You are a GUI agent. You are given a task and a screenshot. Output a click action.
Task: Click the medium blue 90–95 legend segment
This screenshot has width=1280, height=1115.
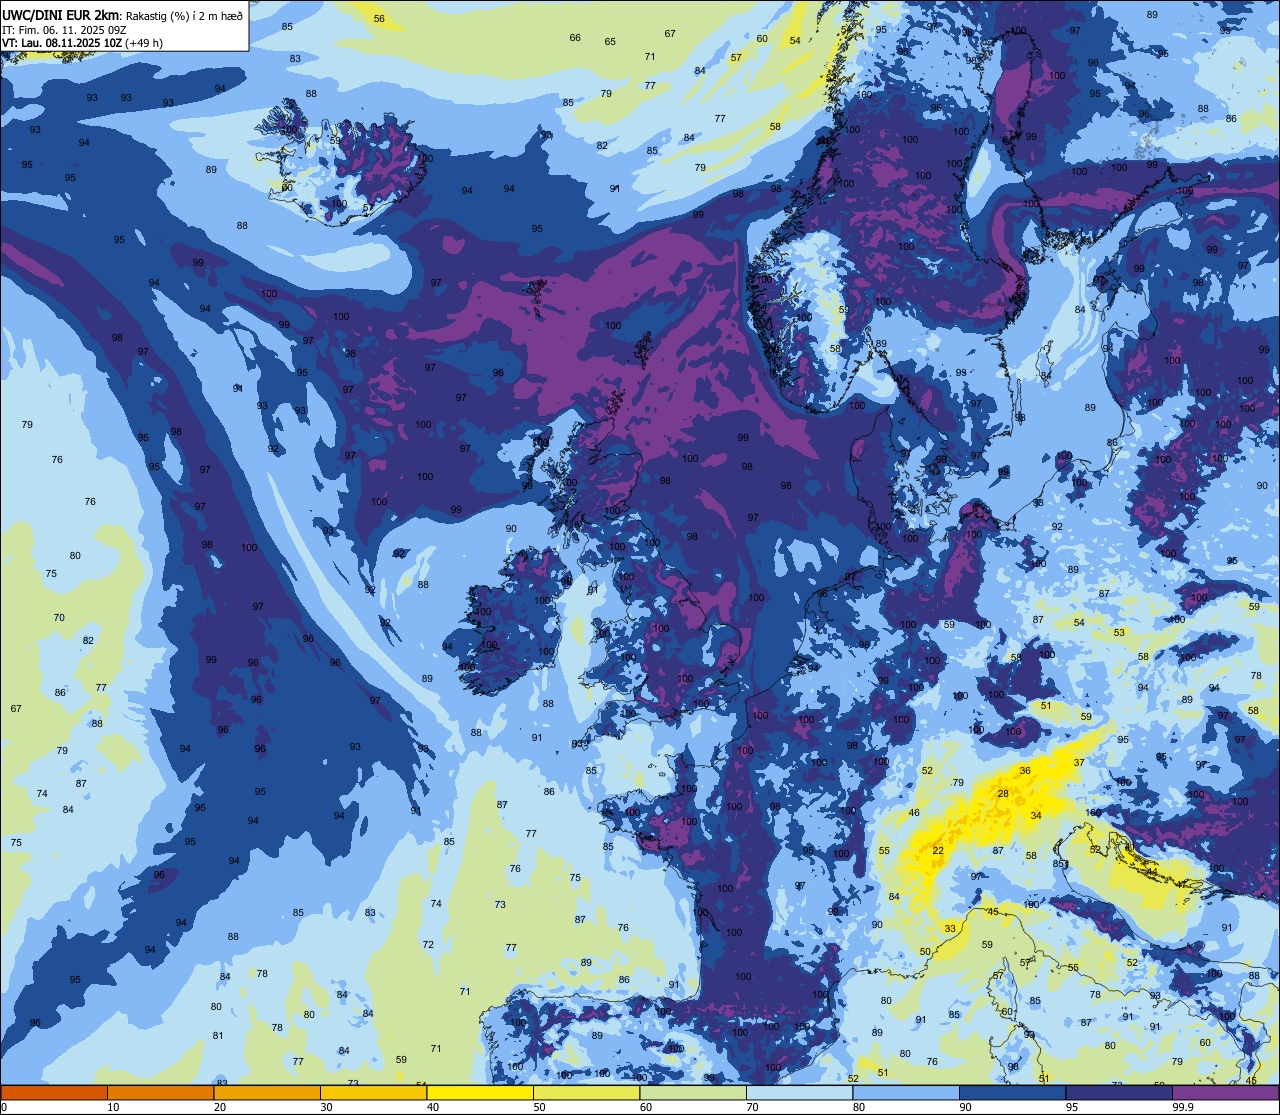tap(1012, 1092)
